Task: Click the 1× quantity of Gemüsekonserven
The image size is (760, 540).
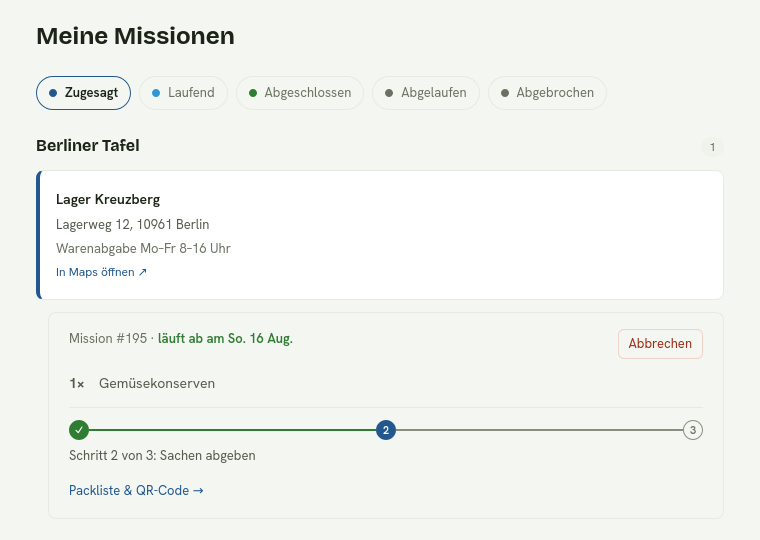Action: pyautogui.click(x=77, y=384)
